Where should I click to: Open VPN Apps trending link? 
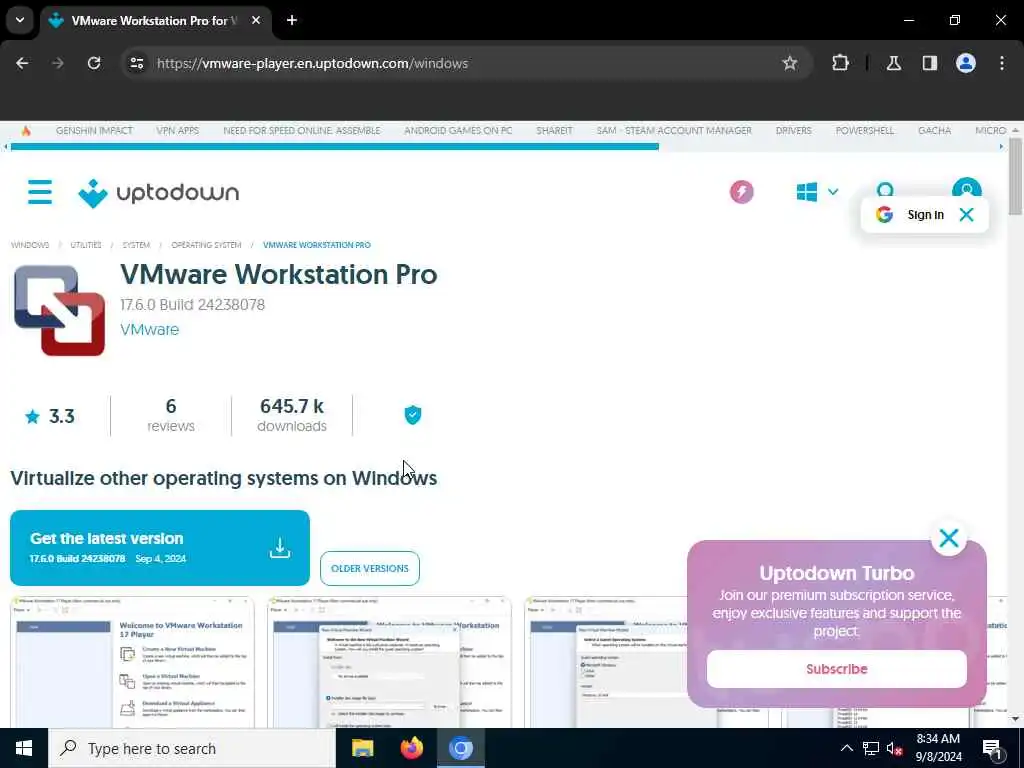pyautogui.click(x=178, y=131)
